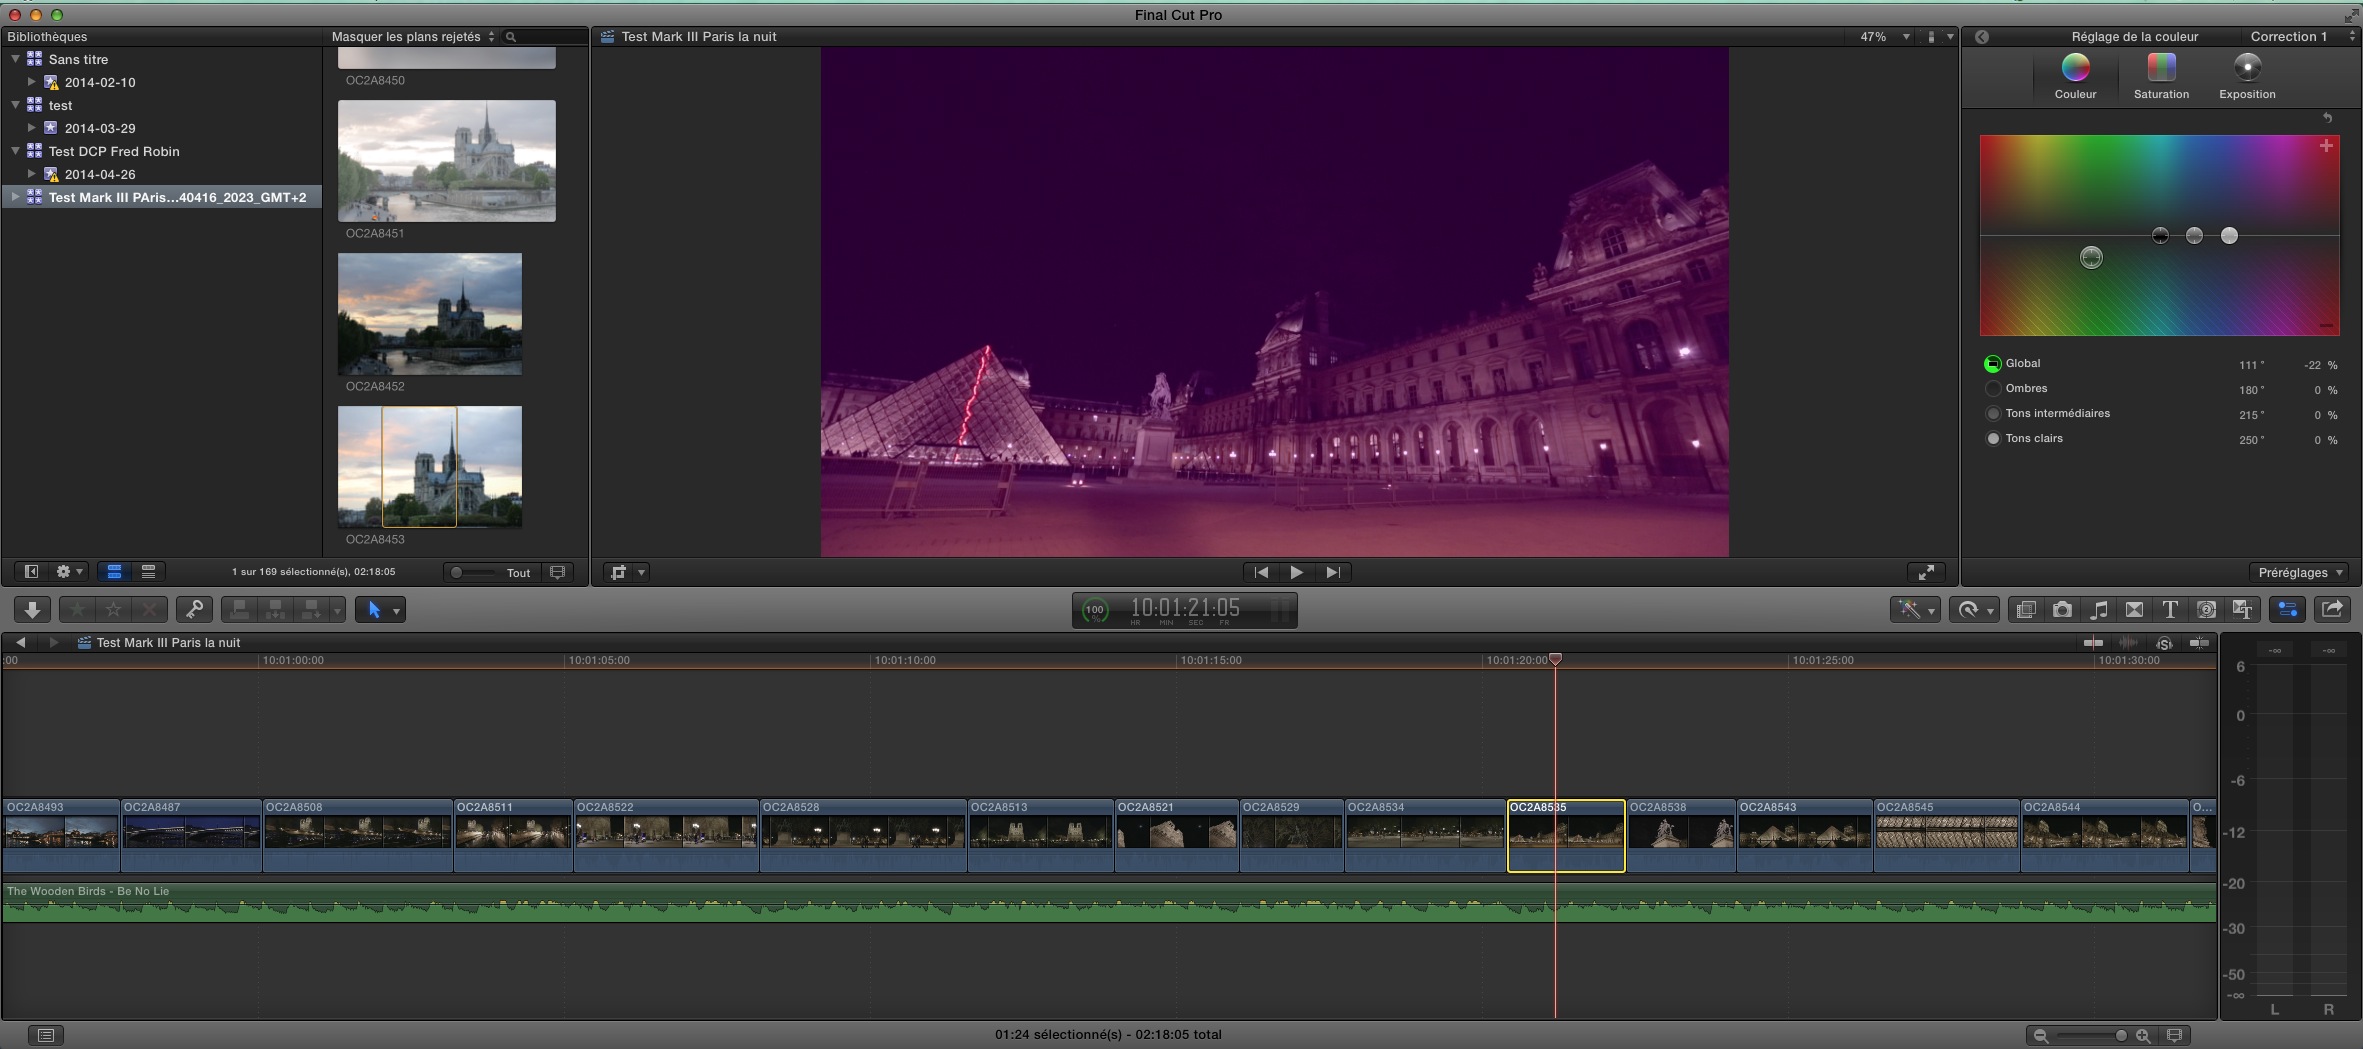Open the photos browser camera icon
This screenshot has height=1049, width=2363.
click(2062, 610)
